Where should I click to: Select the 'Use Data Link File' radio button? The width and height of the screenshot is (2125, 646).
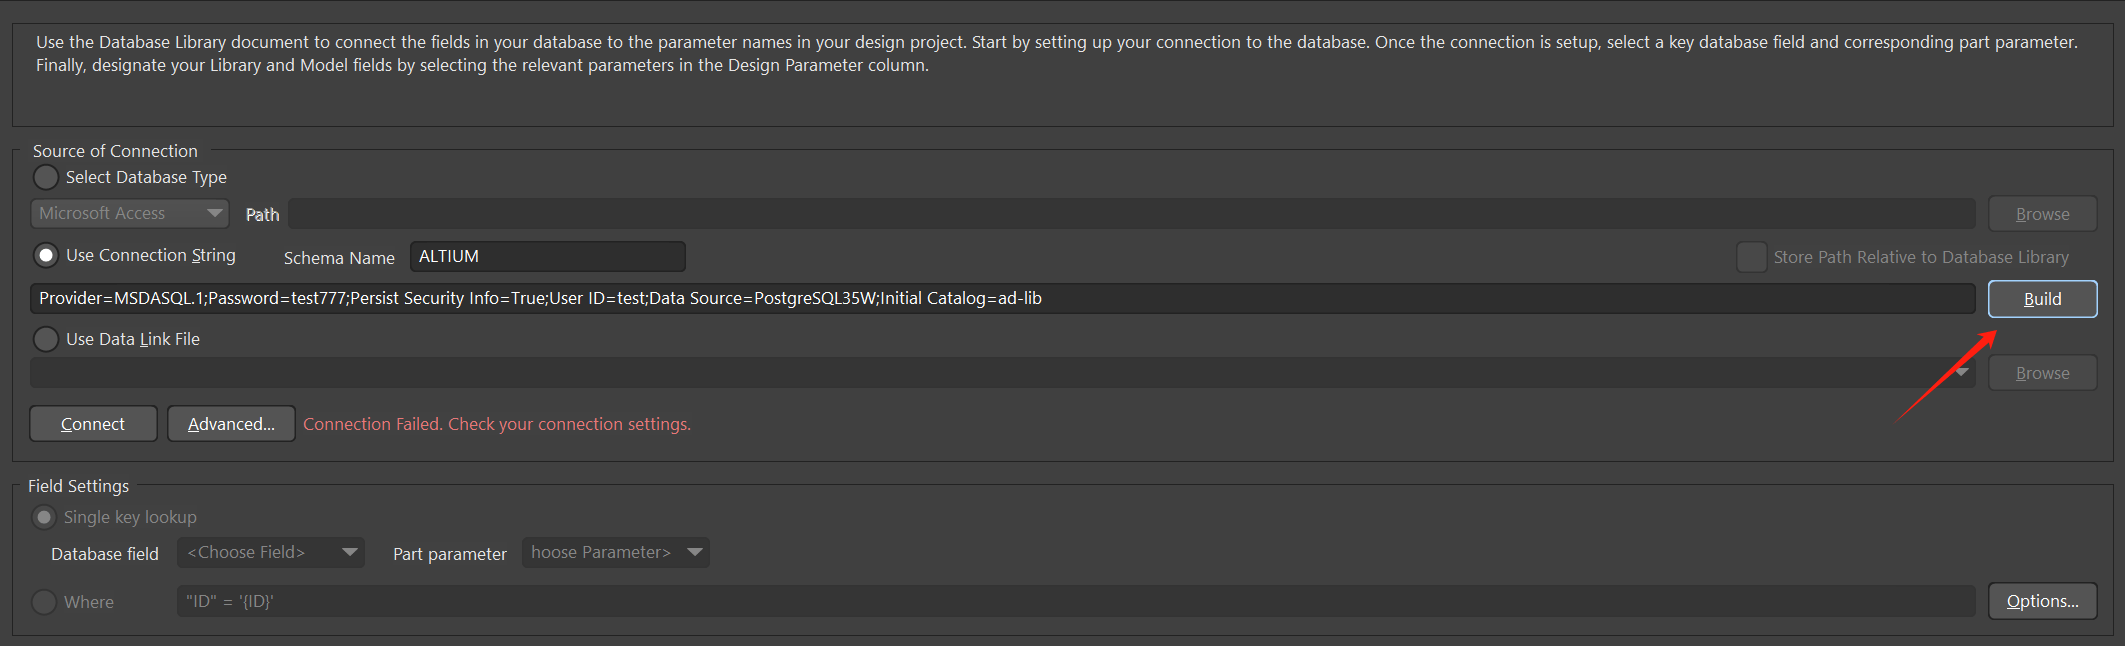pyautogui.click(x=46, y=340)
